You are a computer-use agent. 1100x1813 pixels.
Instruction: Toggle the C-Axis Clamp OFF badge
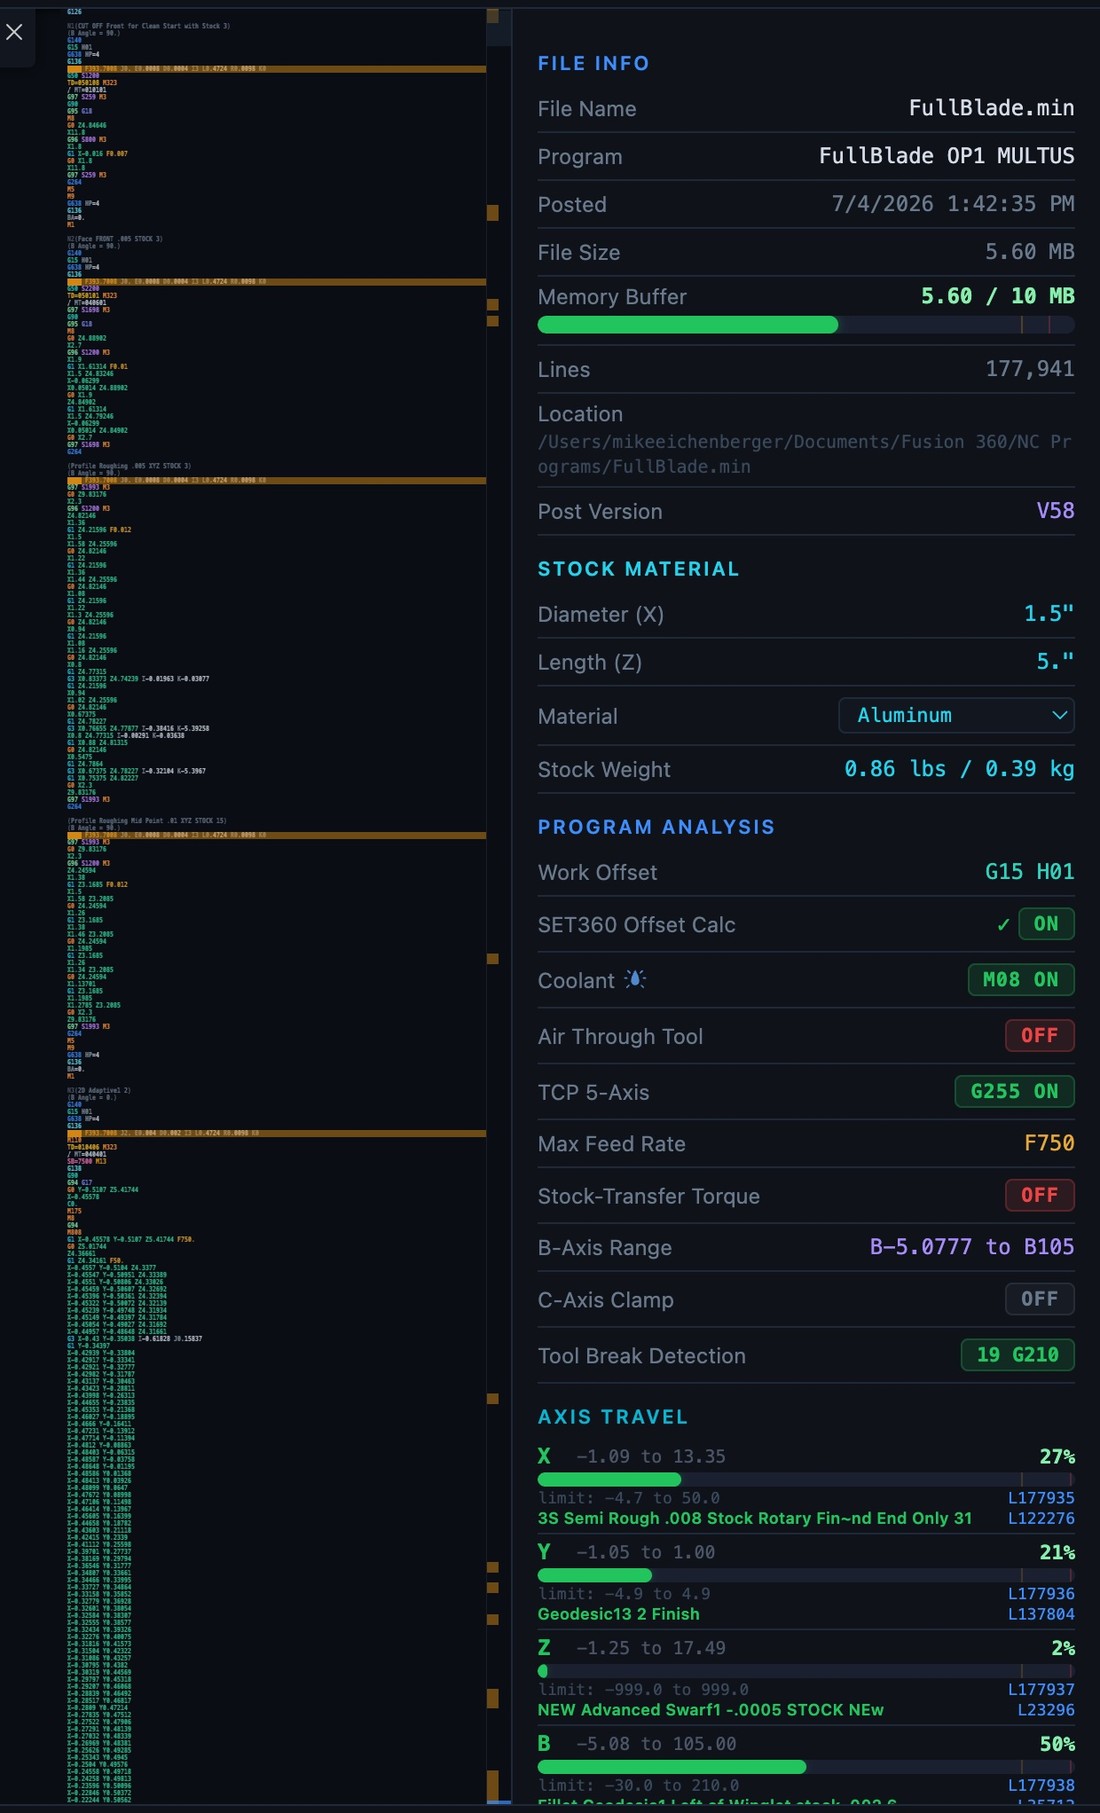pyautogui.click(x=1040, y=1299)
